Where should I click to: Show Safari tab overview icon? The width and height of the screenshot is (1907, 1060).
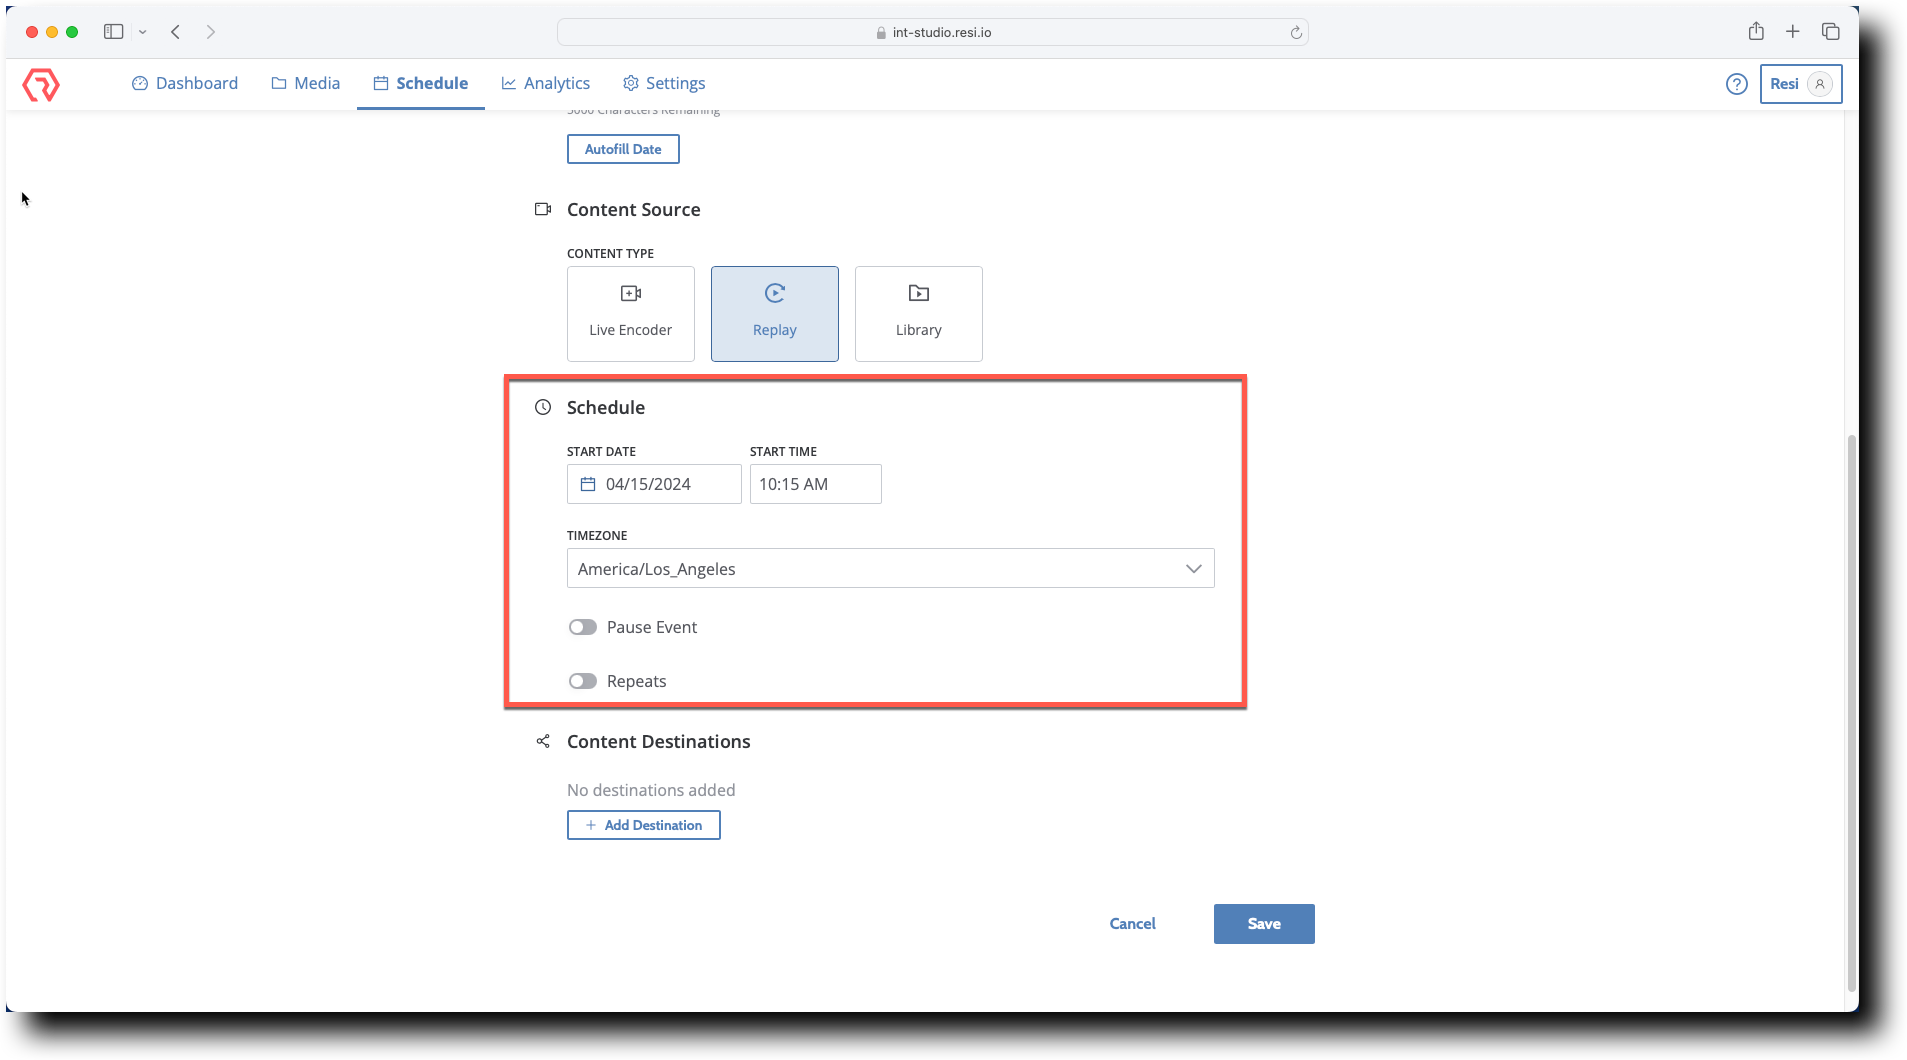(1831, 32)
